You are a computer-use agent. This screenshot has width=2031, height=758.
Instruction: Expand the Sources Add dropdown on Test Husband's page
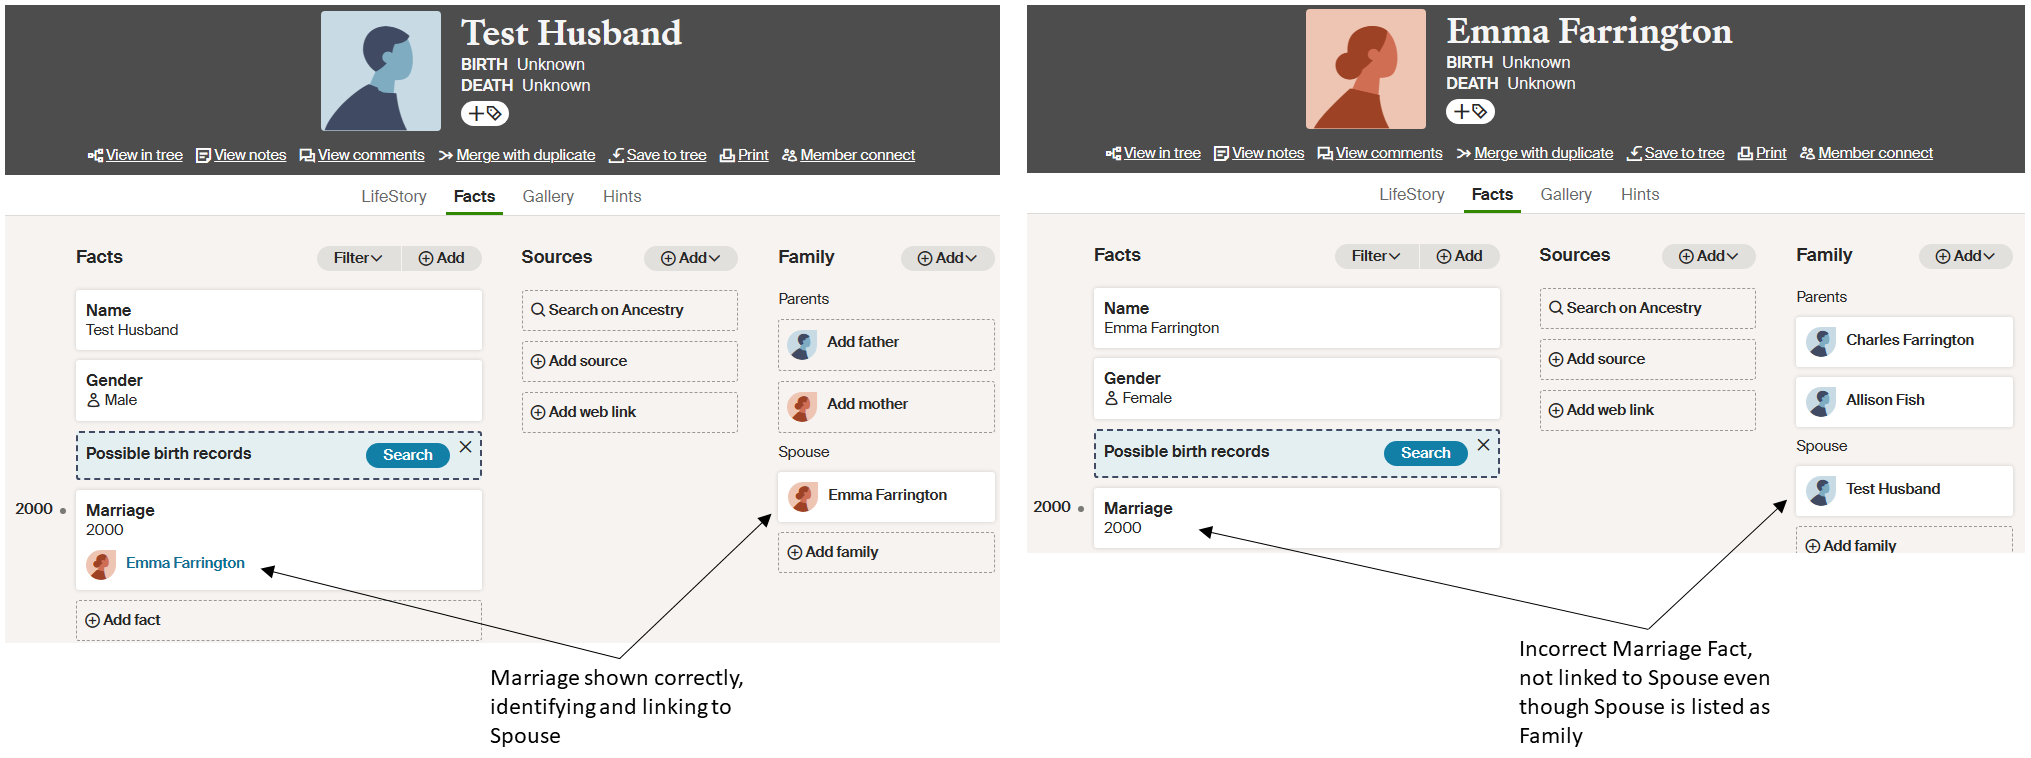pos(691,258)
